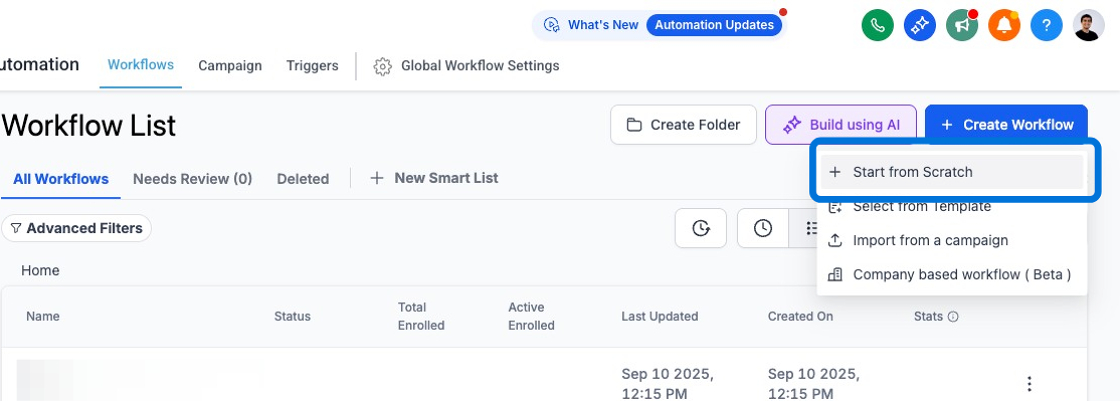Select the All Workflows tab
Screen dimensions: 1120x401
tap(61, 179)
